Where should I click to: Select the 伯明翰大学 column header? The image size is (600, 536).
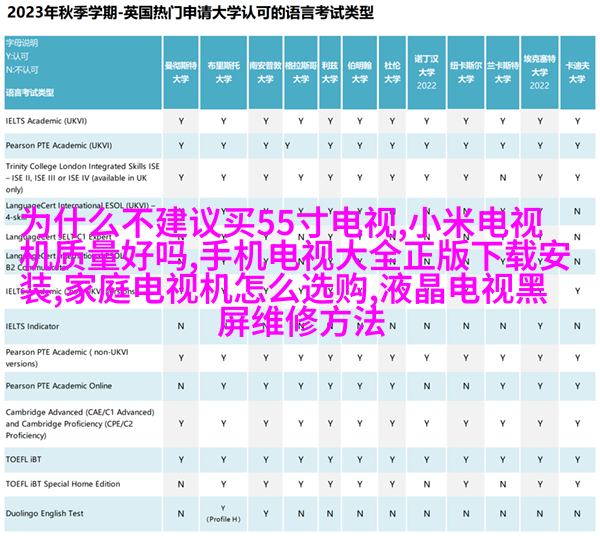click(360, 72)
